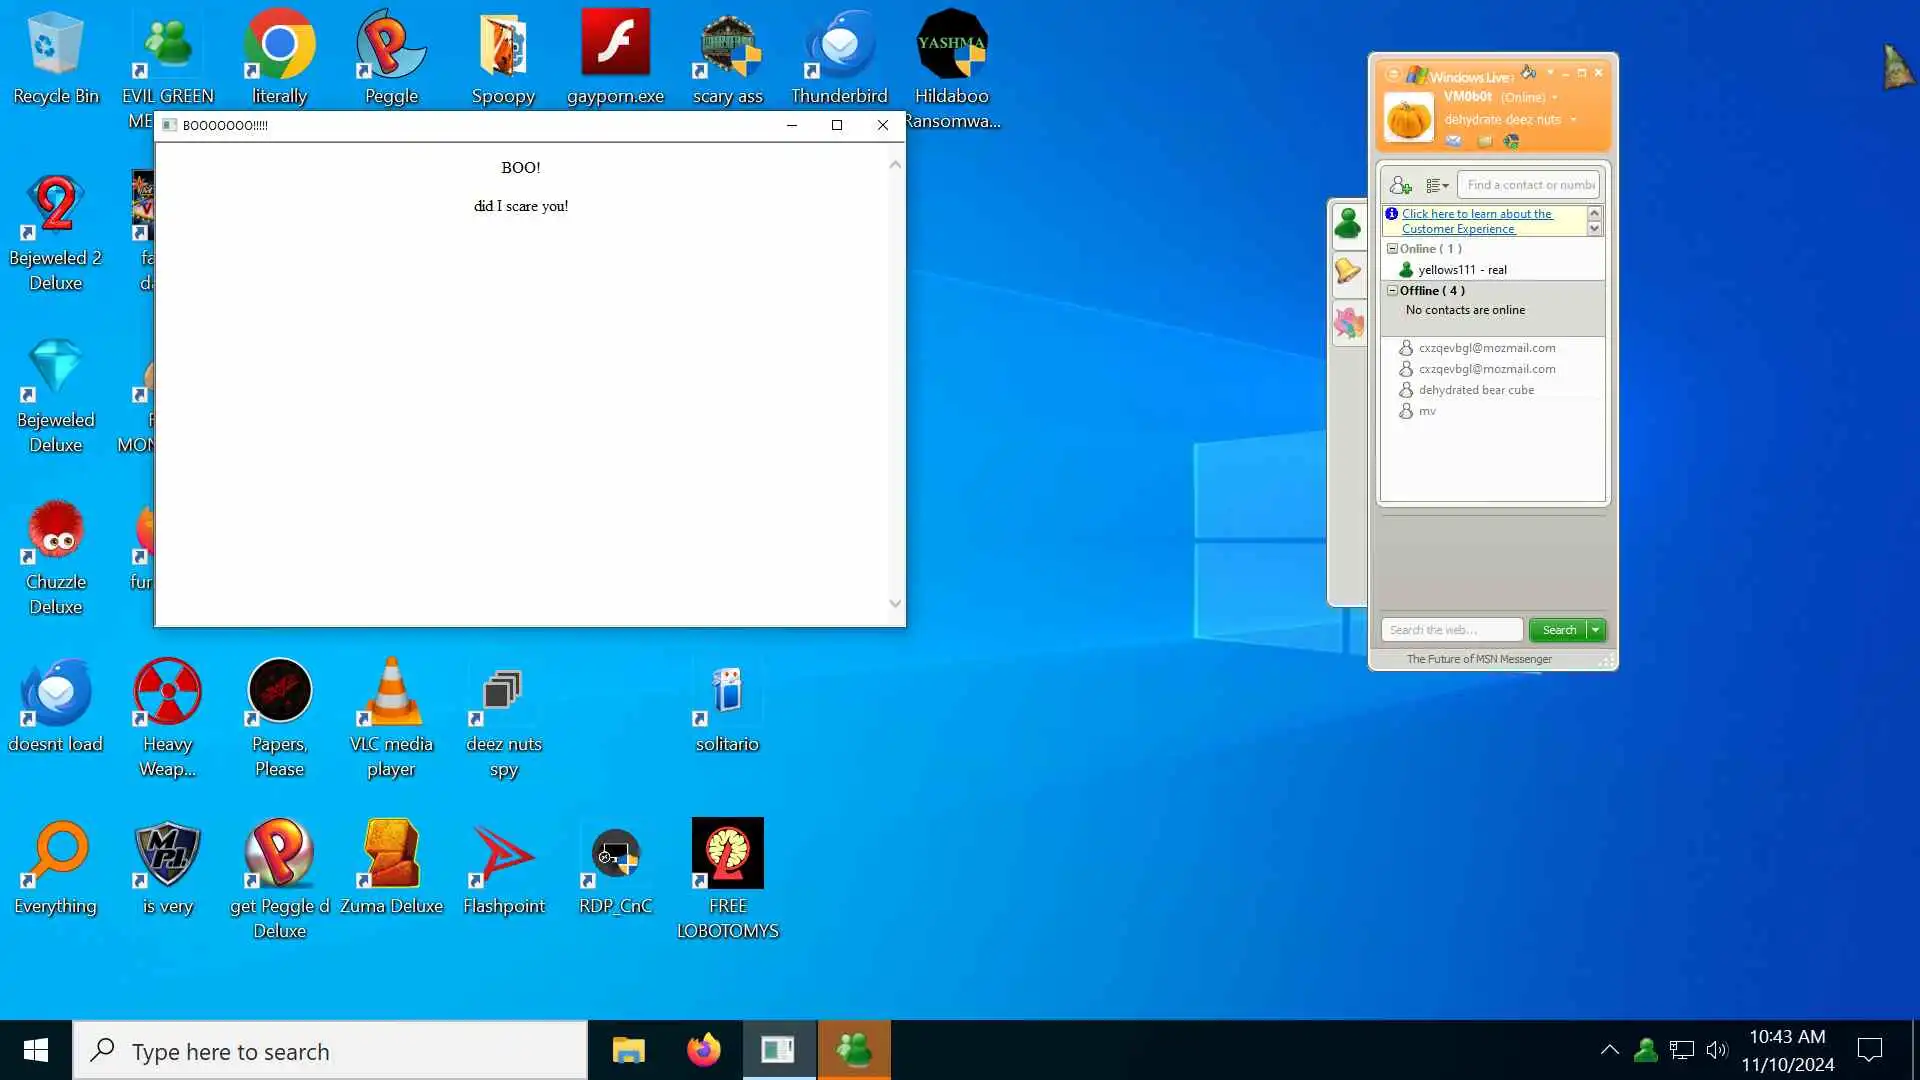Select contact yellows111 - real

[x=1461, y=270]
